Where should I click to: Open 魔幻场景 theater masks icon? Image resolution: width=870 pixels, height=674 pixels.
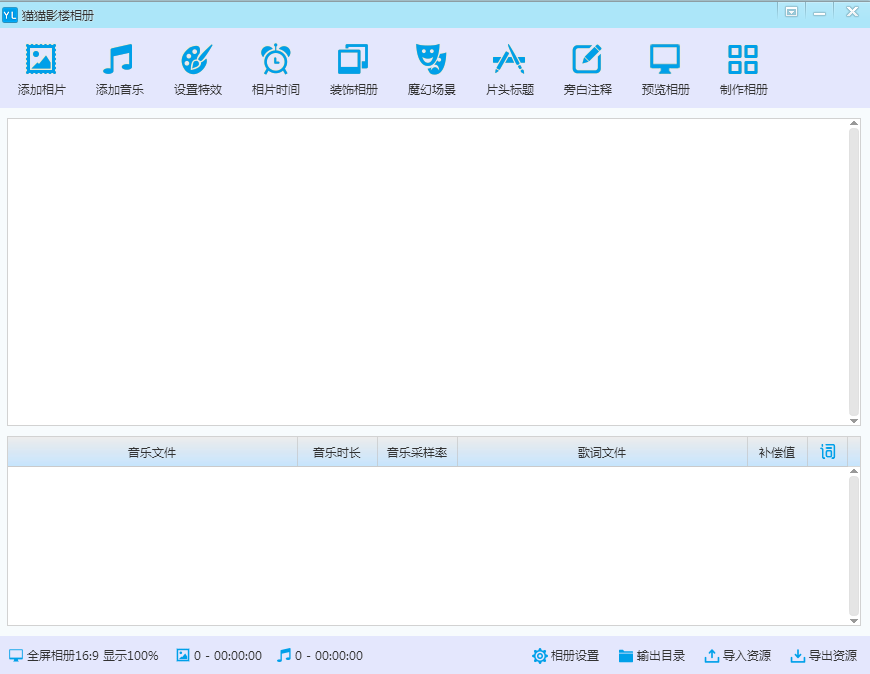(x=431, y=59)
